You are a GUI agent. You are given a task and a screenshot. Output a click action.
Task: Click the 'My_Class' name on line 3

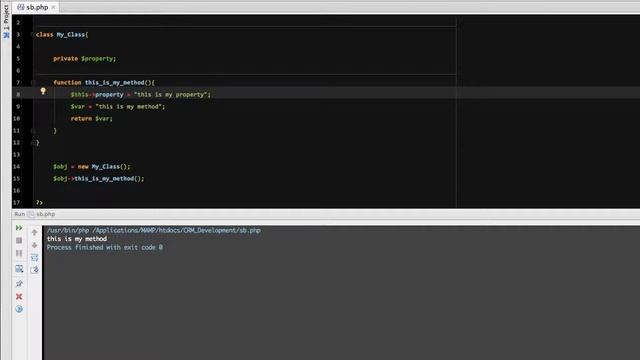tap(71, 35)
